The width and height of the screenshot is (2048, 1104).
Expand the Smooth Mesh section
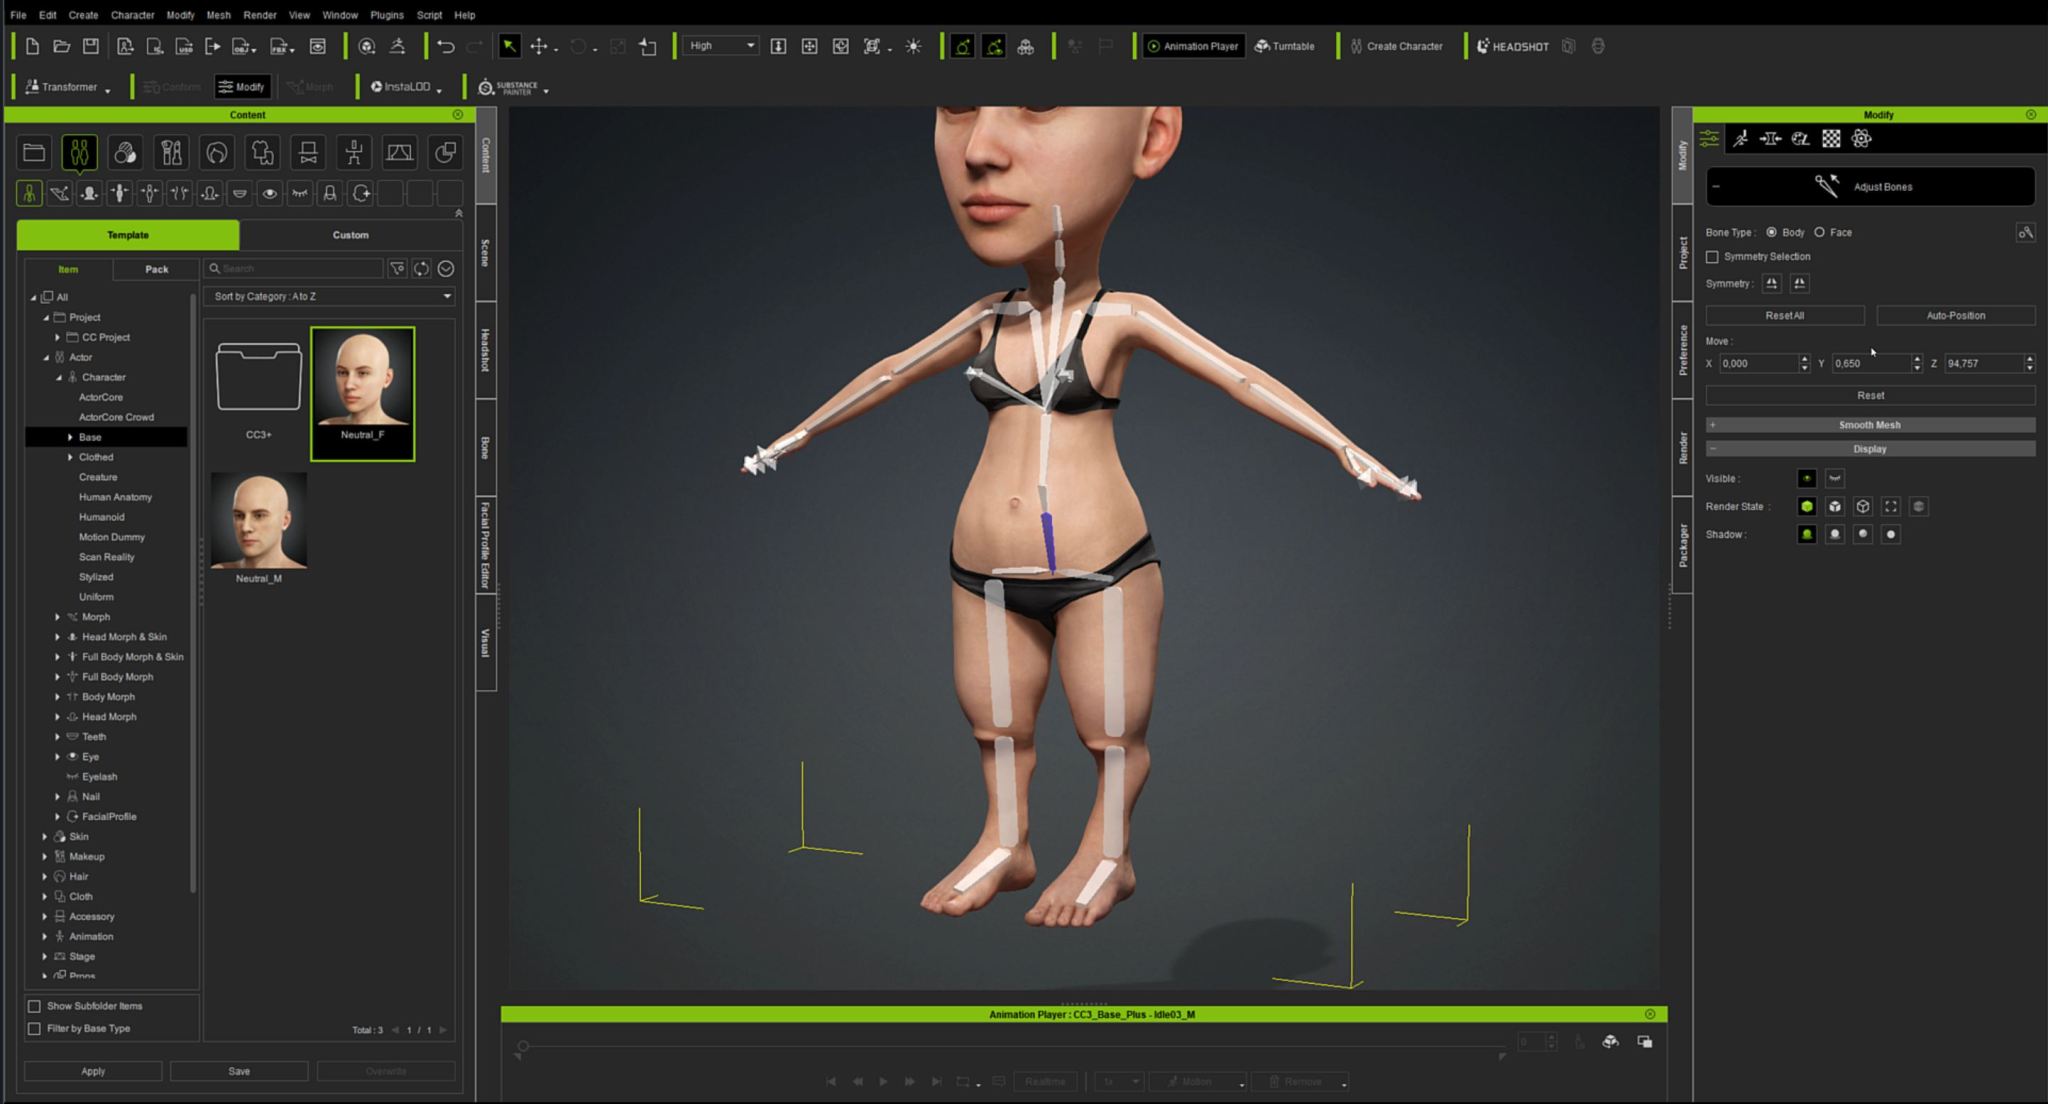coord(1870,425)
